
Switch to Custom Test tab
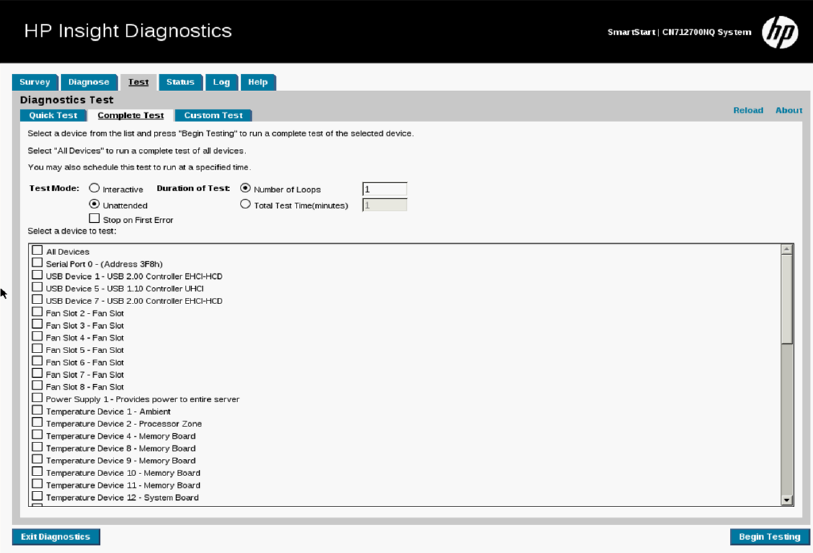tap(213, 115)
